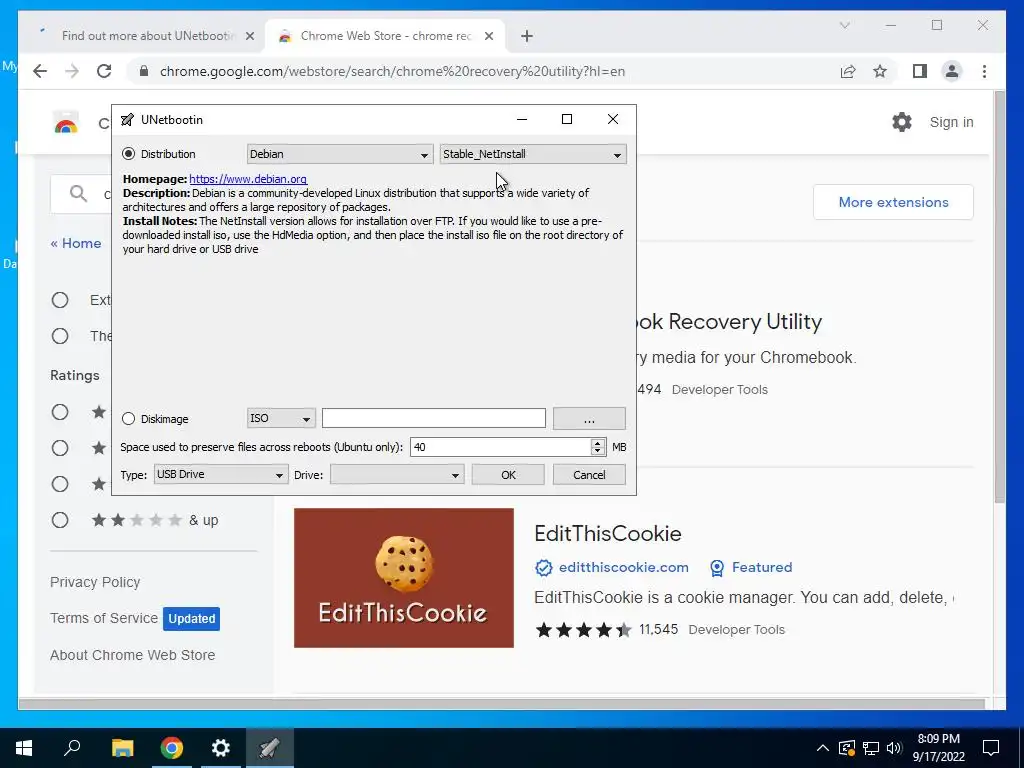Click the Chrome Web Store logo
The height and width of the screenshot is (768, 1024).
click(x=66, y=122)
